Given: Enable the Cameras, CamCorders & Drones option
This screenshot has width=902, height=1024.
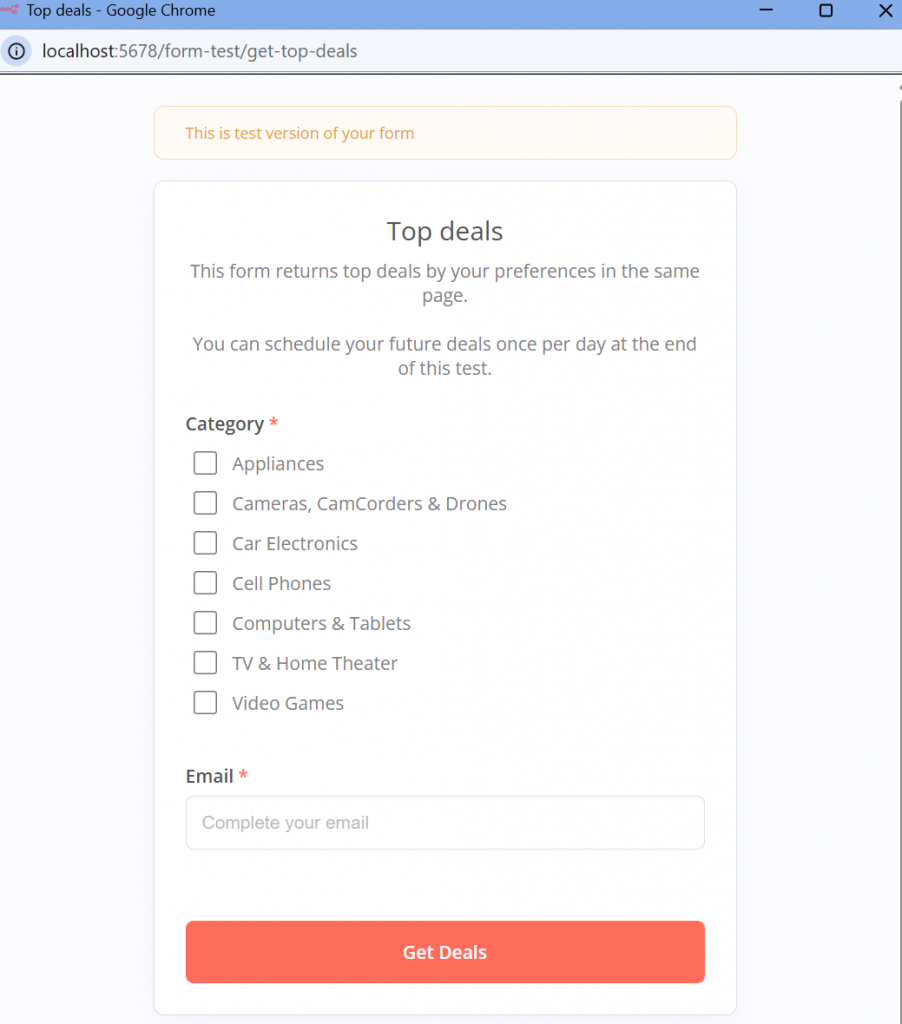Looking at the screenshot, I should [205, 503].
